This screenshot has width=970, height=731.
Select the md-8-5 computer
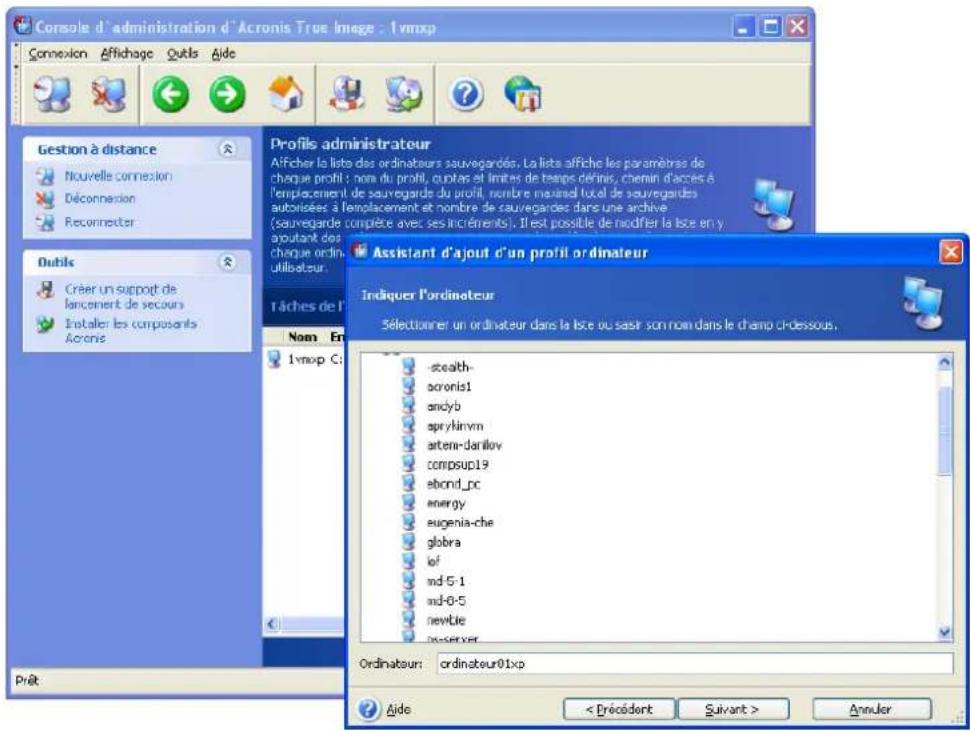pyautogui.click(x=446, y=601)
